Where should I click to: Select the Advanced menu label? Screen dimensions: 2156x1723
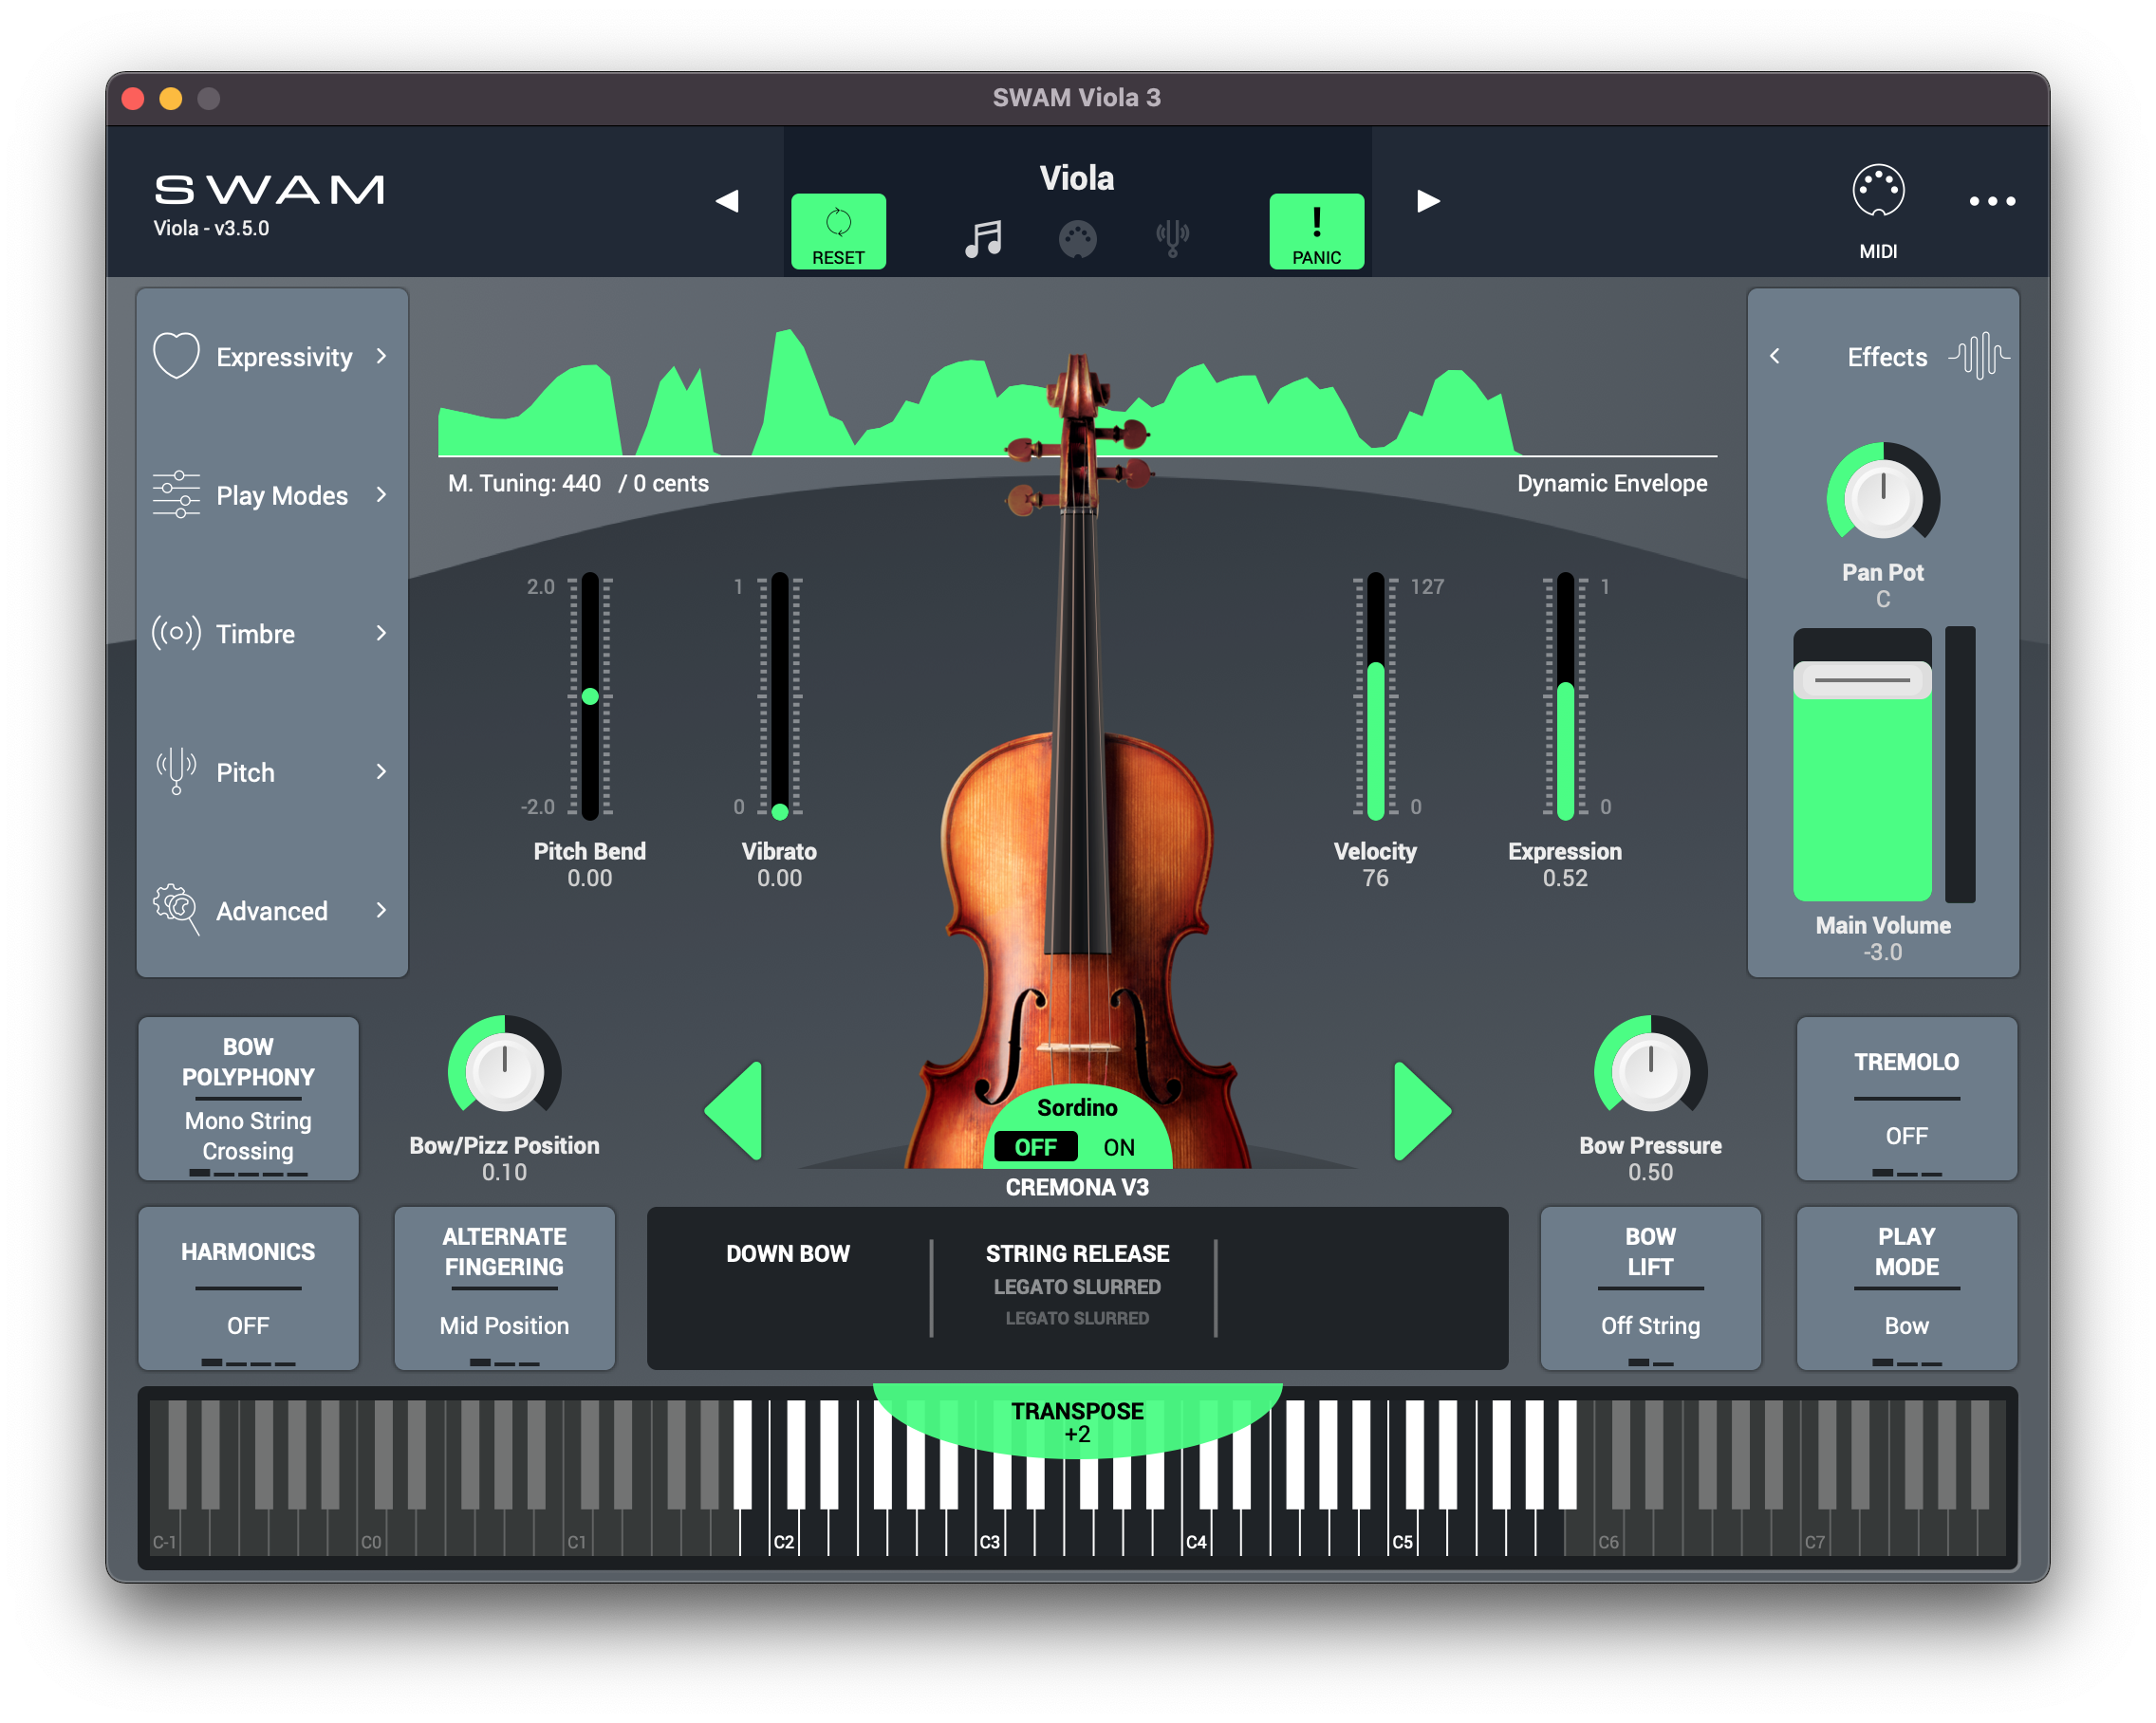tap(272, 911)
